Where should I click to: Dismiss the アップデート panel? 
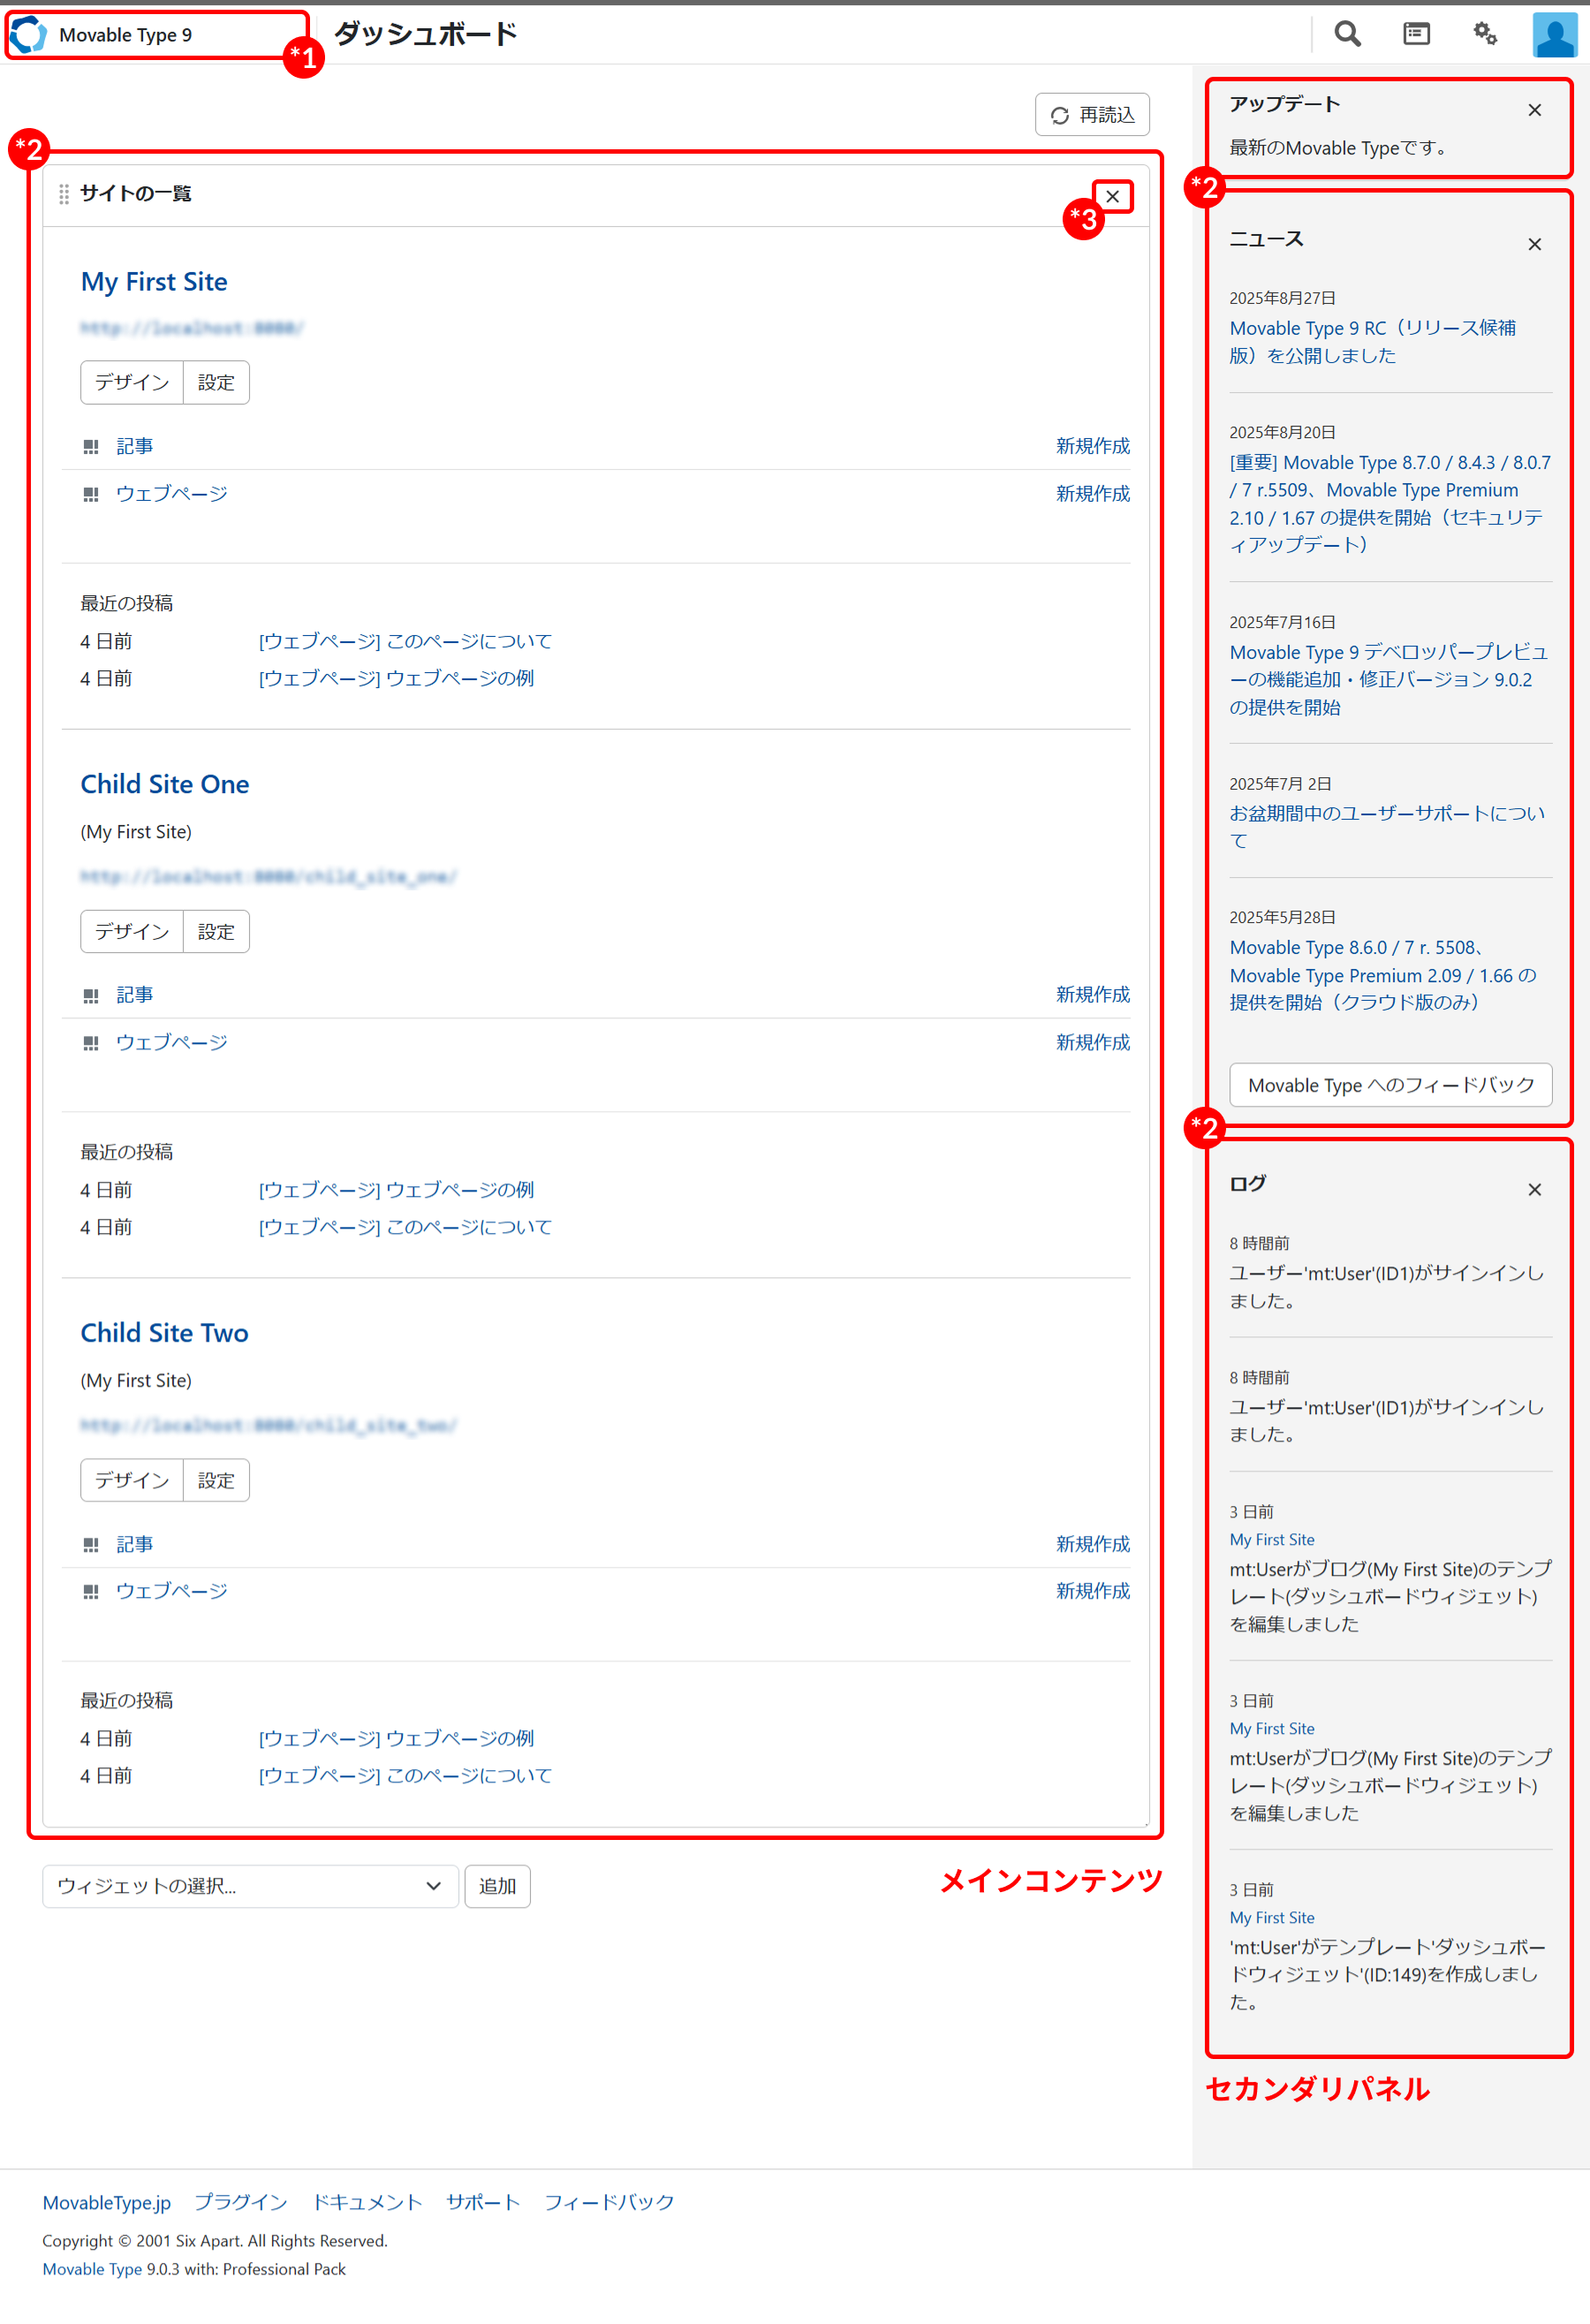[x=1534, y=111]
